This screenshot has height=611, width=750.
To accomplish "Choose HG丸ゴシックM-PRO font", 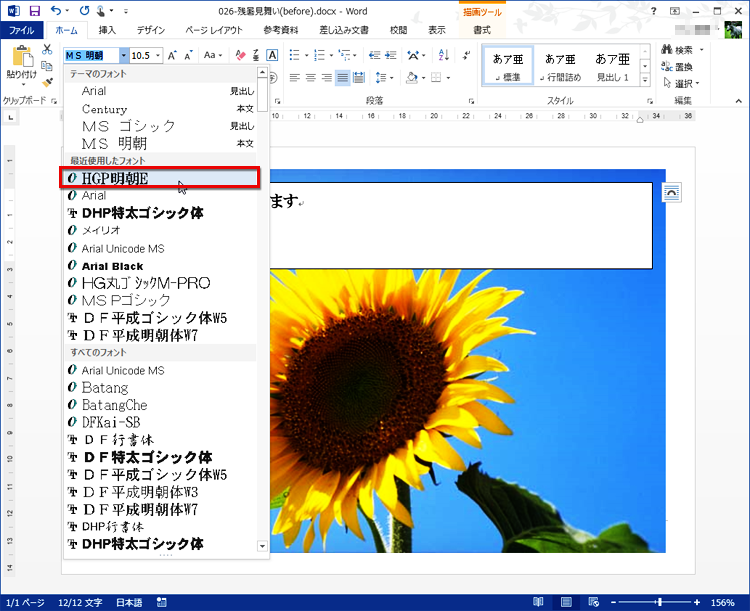I will click(x=160, y=283).
